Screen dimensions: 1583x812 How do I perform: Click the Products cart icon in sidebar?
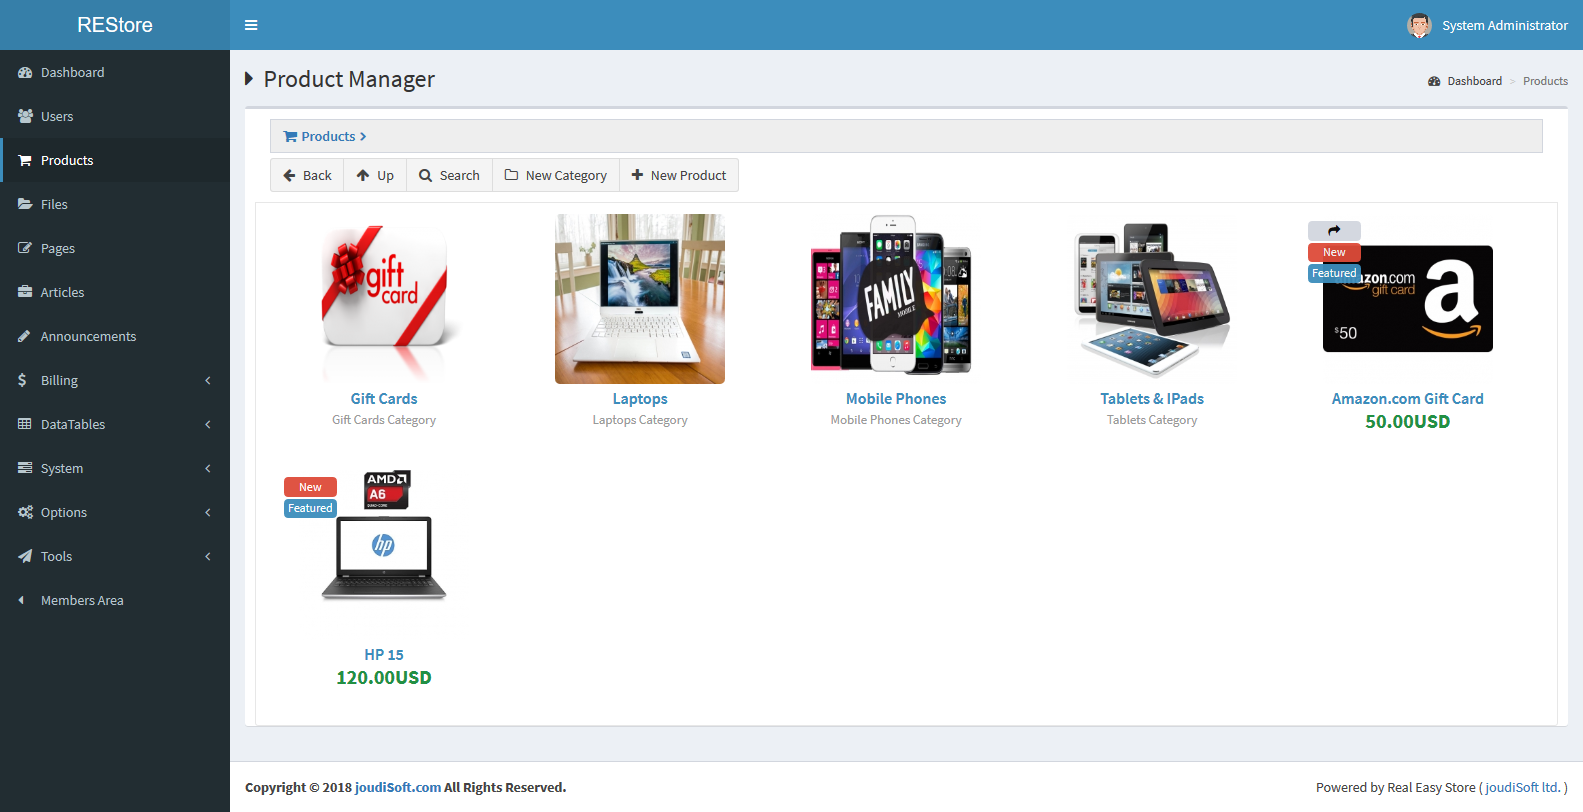pos(25,160)
